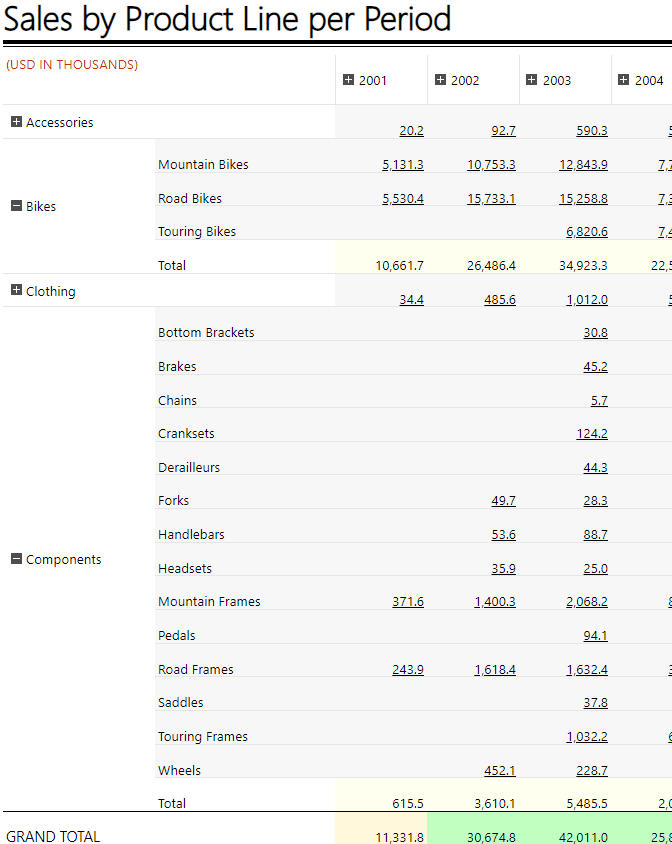Select Components total 2003 value 5,485.5

[587, 804]
